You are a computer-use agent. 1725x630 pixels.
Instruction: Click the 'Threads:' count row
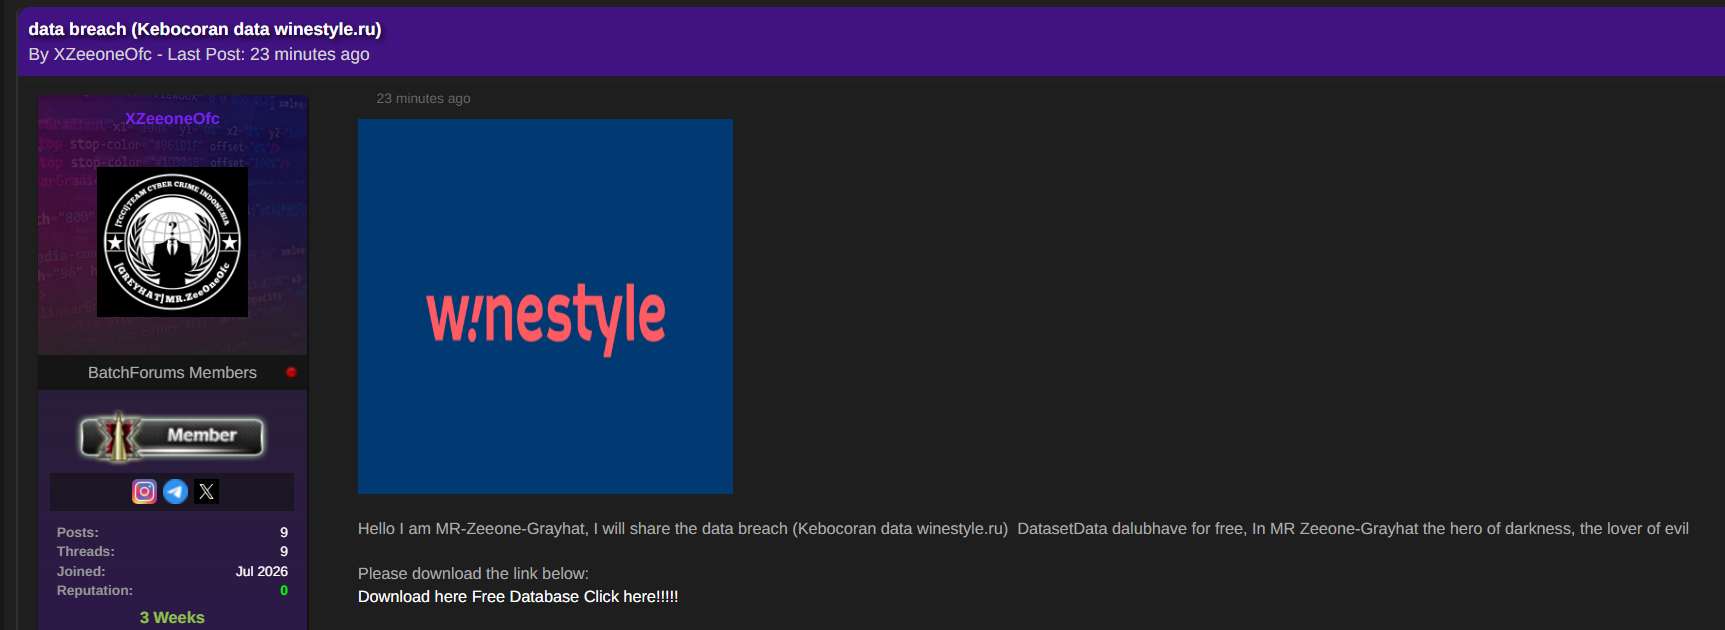click(172, 551)
